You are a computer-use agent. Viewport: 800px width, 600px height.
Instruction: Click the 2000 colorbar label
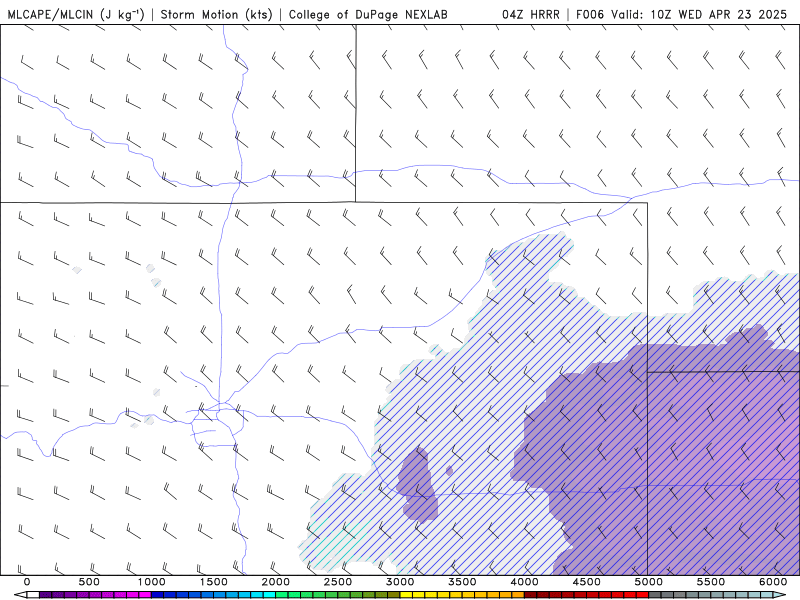tap(276, 582)
